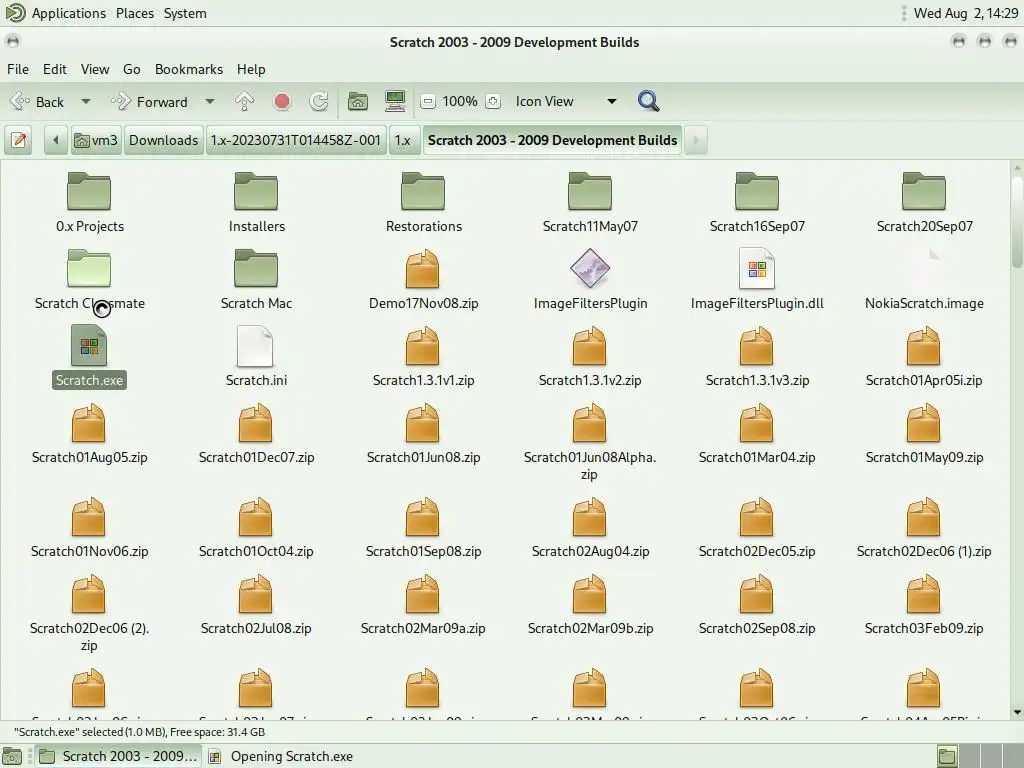Select the Scratch.ini file
Viewport: 1024px width, 768px height.
click(x=256, y=357)
